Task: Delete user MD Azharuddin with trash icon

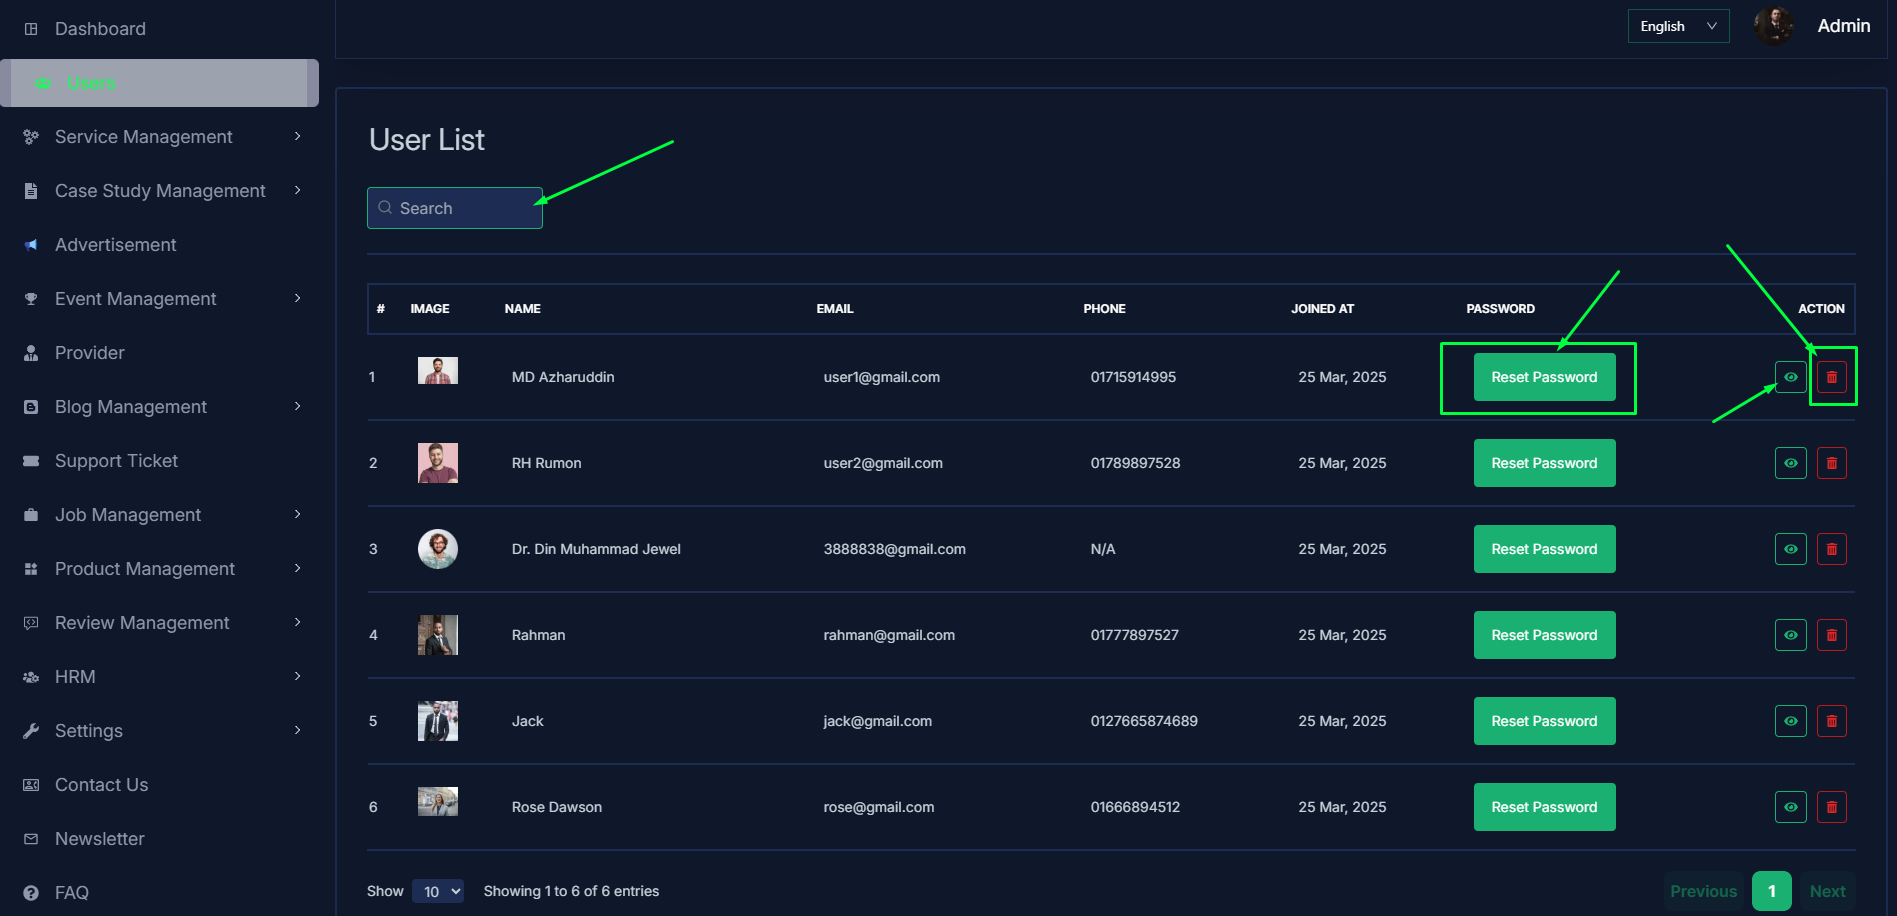Action: coord(1832,377)
